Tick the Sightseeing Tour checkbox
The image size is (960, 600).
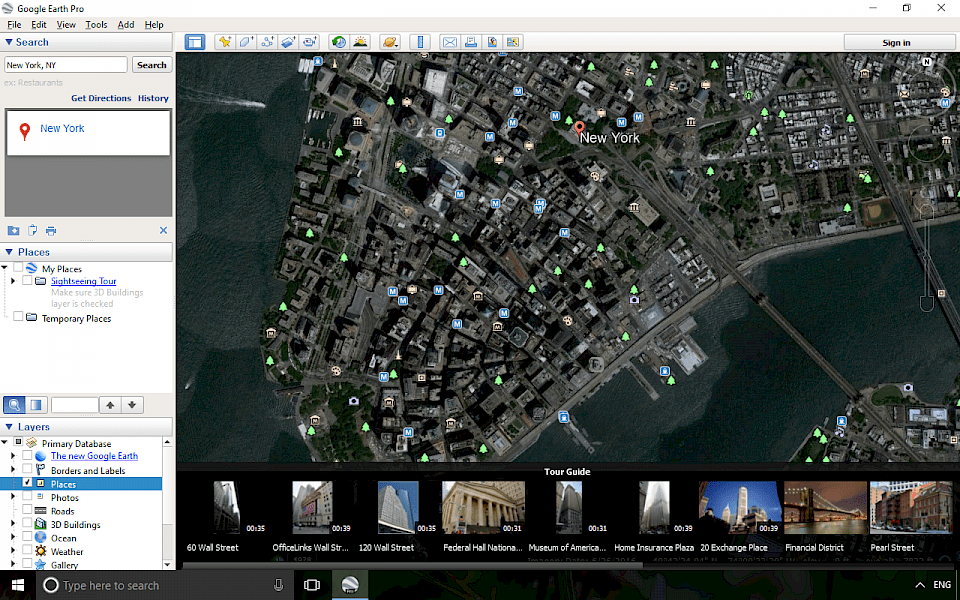click(x=27, y=280)
